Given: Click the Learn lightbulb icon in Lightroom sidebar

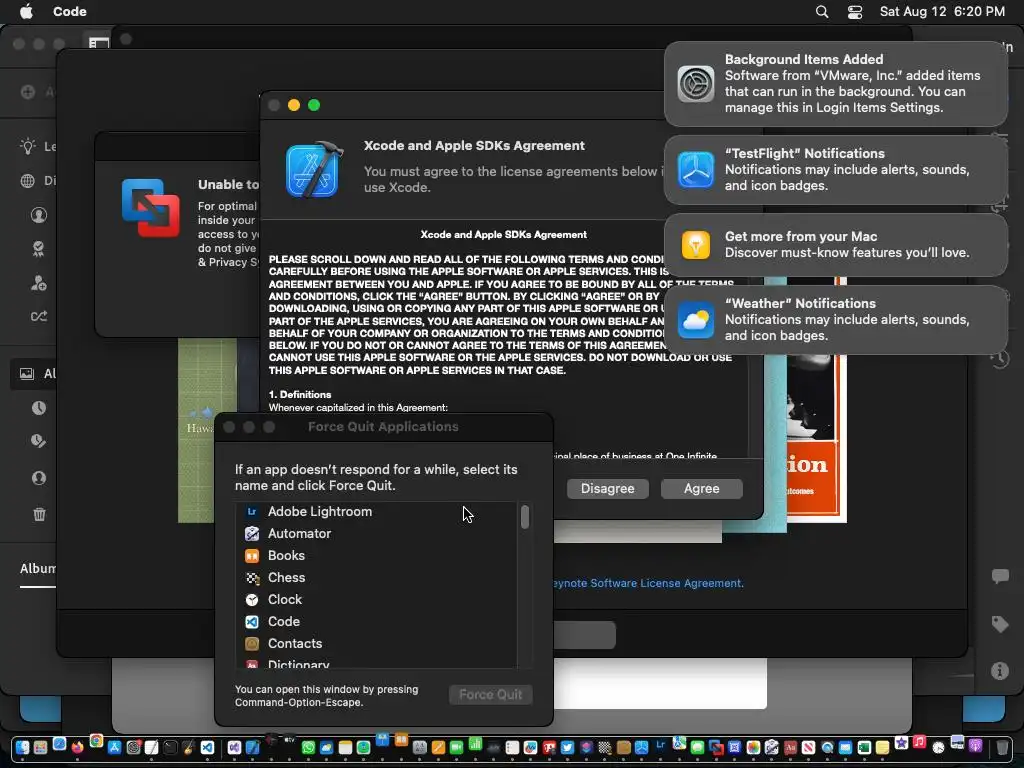Looking at the screenshot, I should [x=27, y=146].
